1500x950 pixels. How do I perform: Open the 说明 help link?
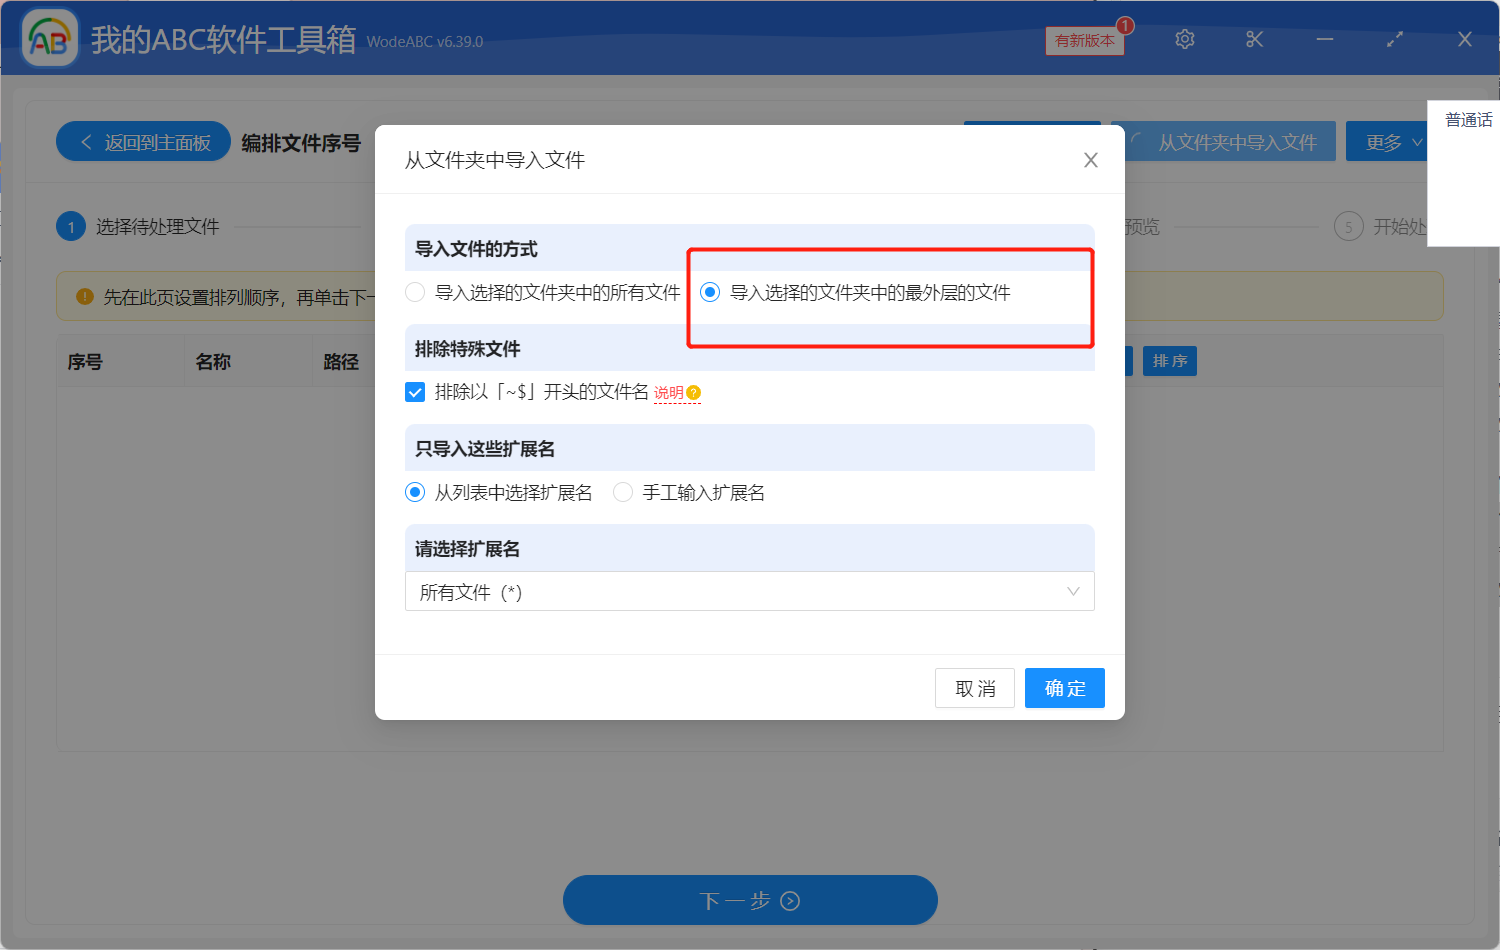669,393
